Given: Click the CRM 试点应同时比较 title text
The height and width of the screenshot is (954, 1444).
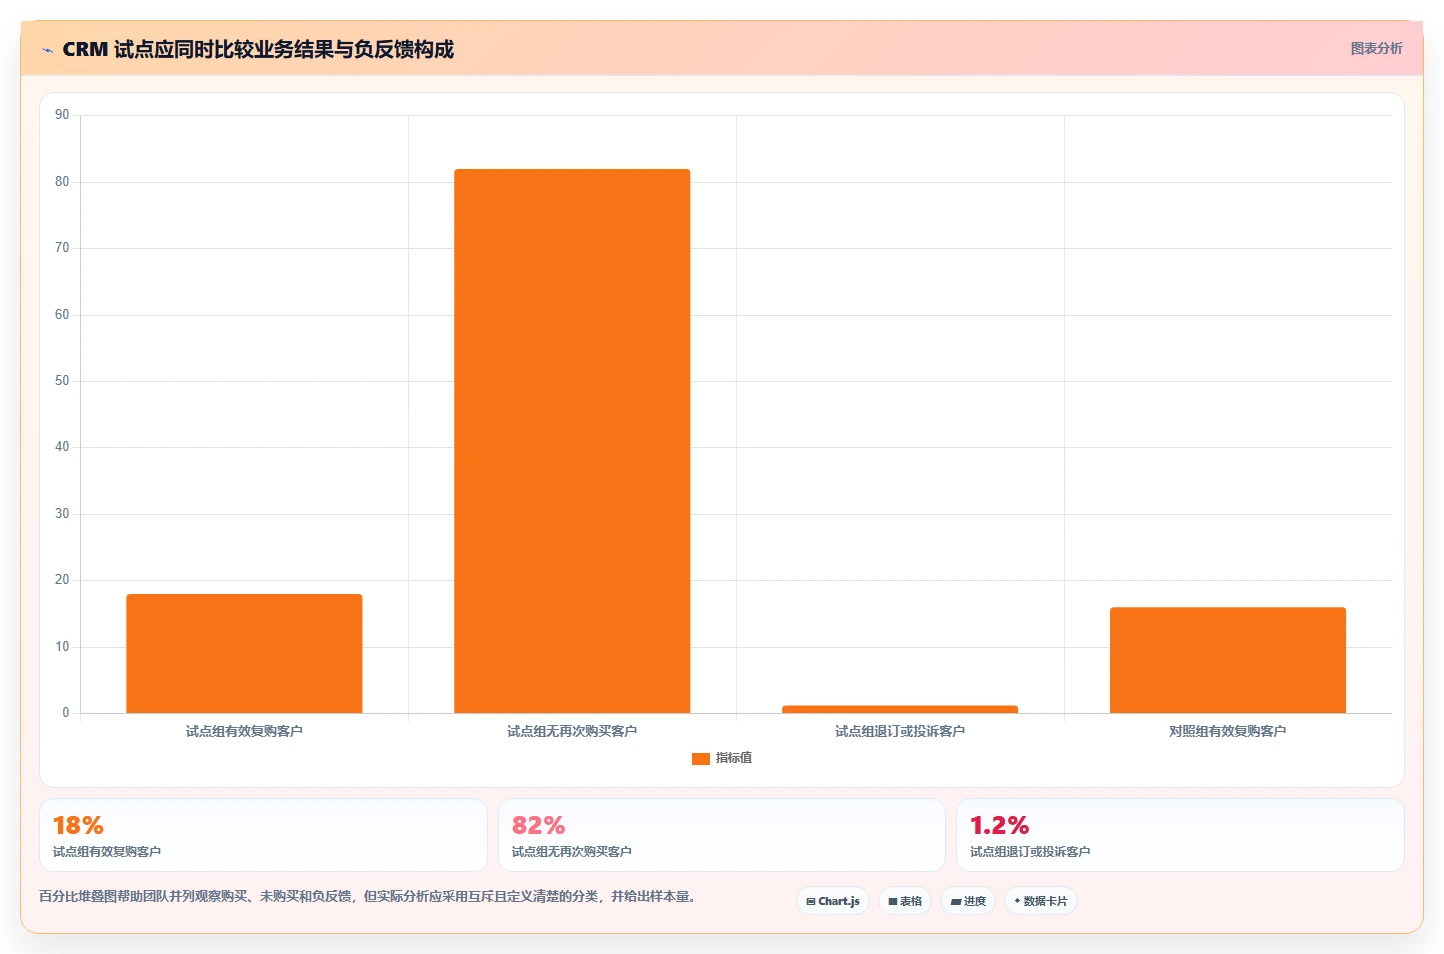Looking at the screenshot, I should point(258,49).
